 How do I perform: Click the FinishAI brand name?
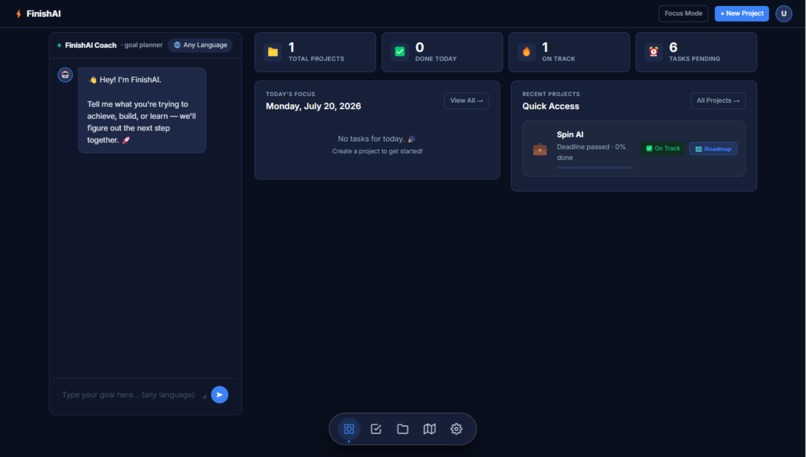(44, 14)
